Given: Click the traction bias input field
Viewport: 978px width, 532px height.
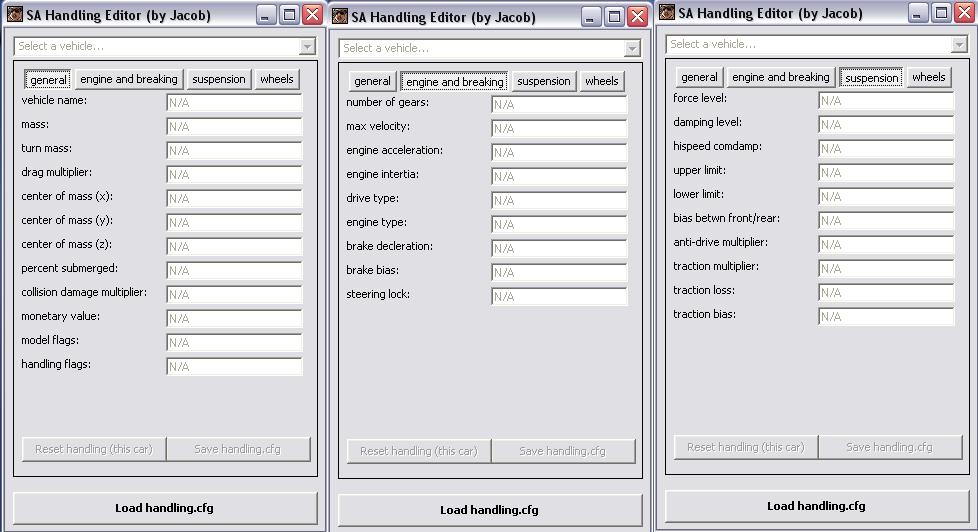Looking at the screenshot, I should (886, 316).
